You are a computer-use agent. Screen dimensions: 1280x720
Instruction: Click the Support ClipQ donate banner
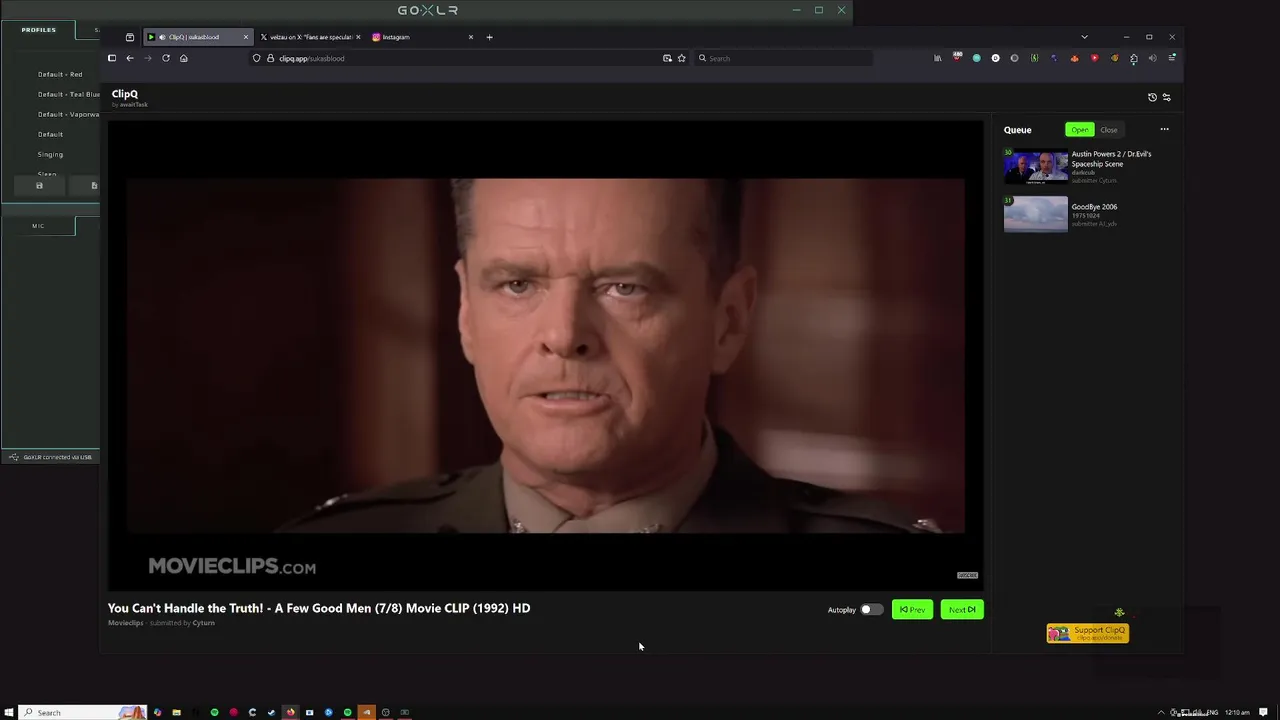tap(1088, 633)
